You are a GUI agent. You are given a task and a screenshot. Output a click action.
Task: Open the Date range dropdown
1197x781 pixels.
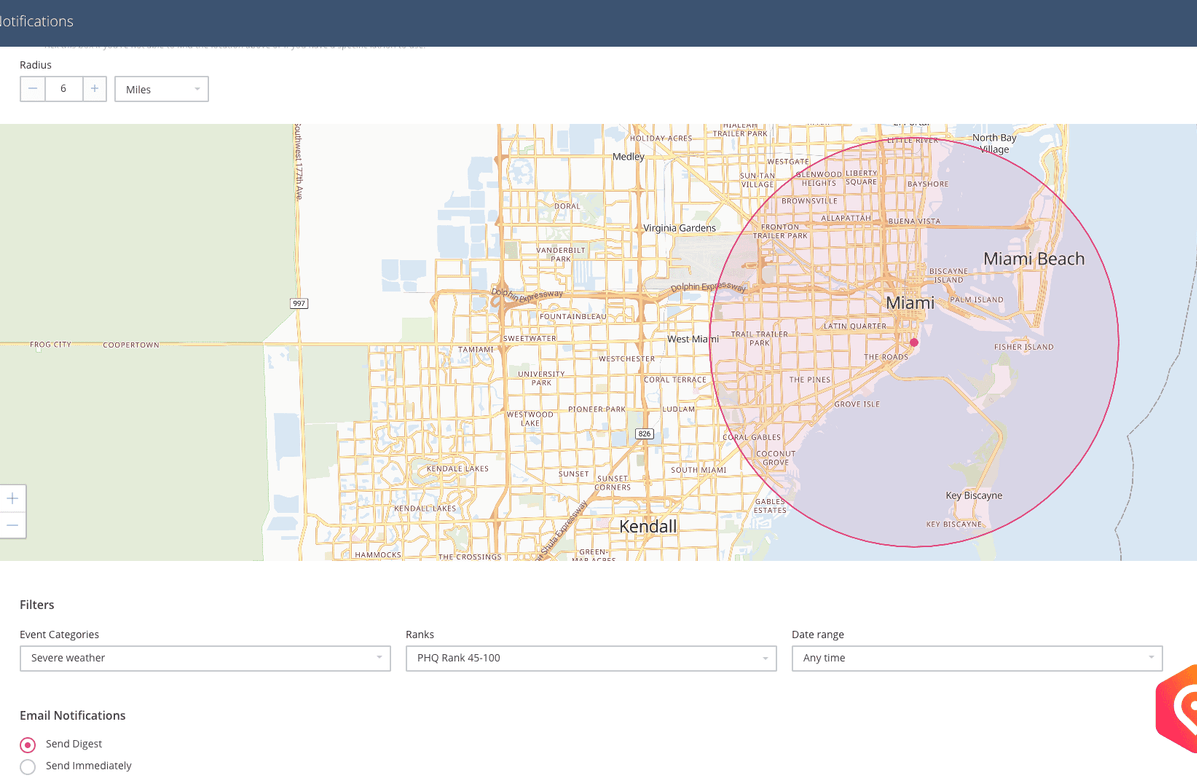[977, 658]
